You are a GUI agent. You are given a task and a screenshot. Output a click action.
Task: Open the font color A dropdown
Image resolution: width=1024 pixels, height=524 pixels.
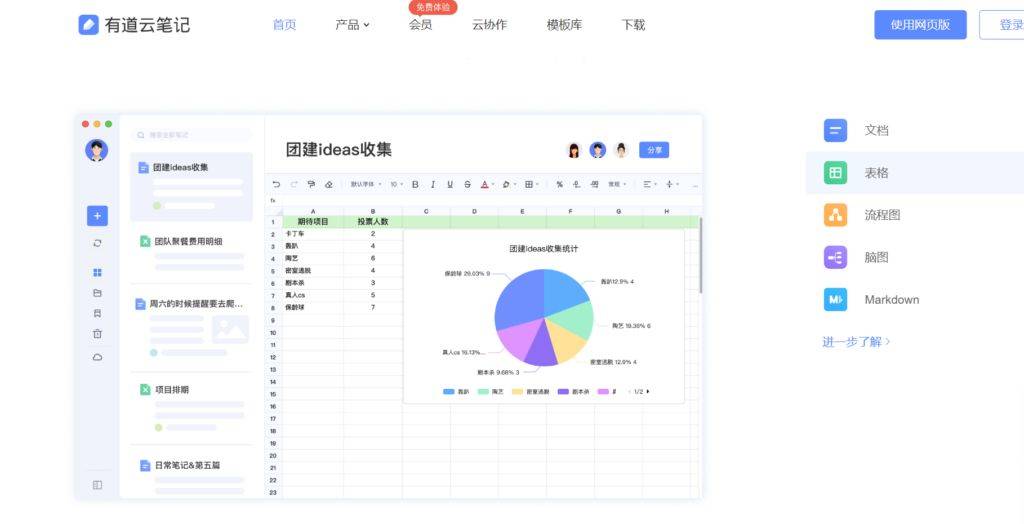tap(487, 185)
